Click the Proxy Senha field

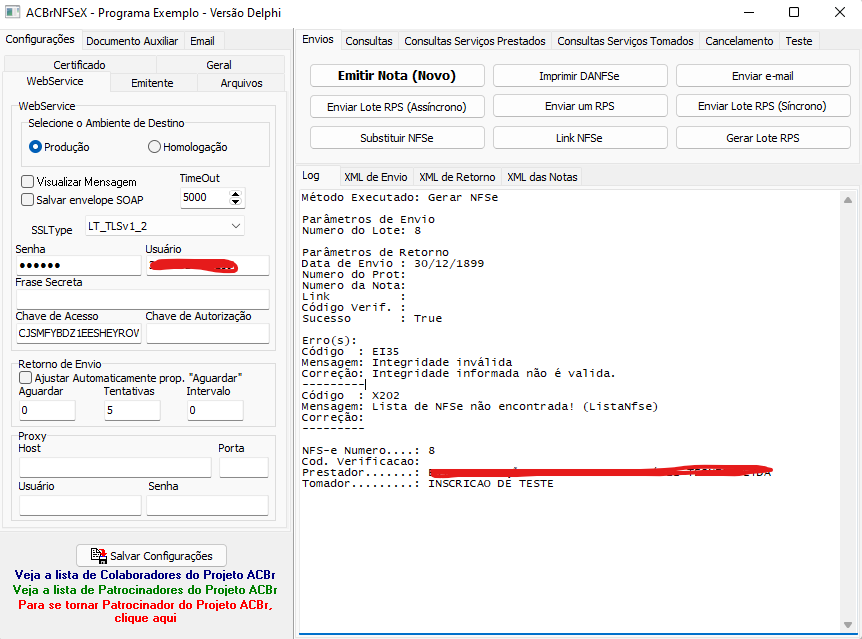pyautogui.click(x=208, y=505)
